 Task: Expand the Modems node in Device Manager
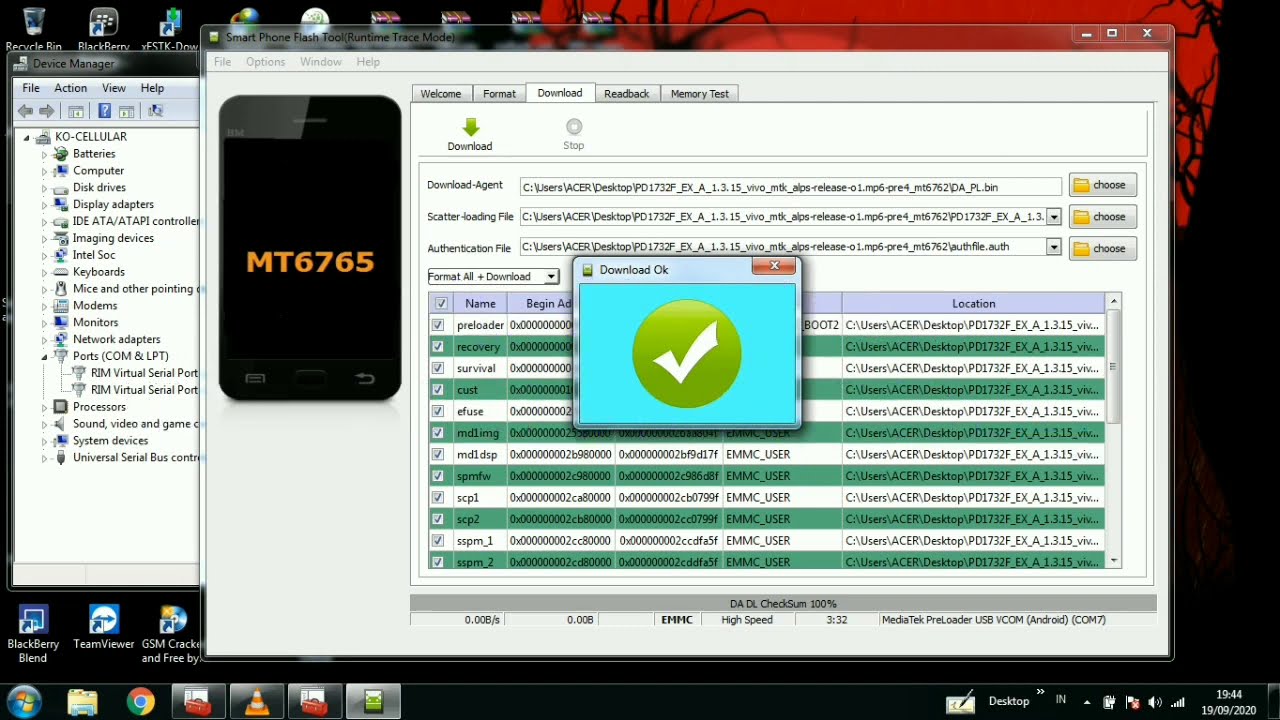(44, 306)
